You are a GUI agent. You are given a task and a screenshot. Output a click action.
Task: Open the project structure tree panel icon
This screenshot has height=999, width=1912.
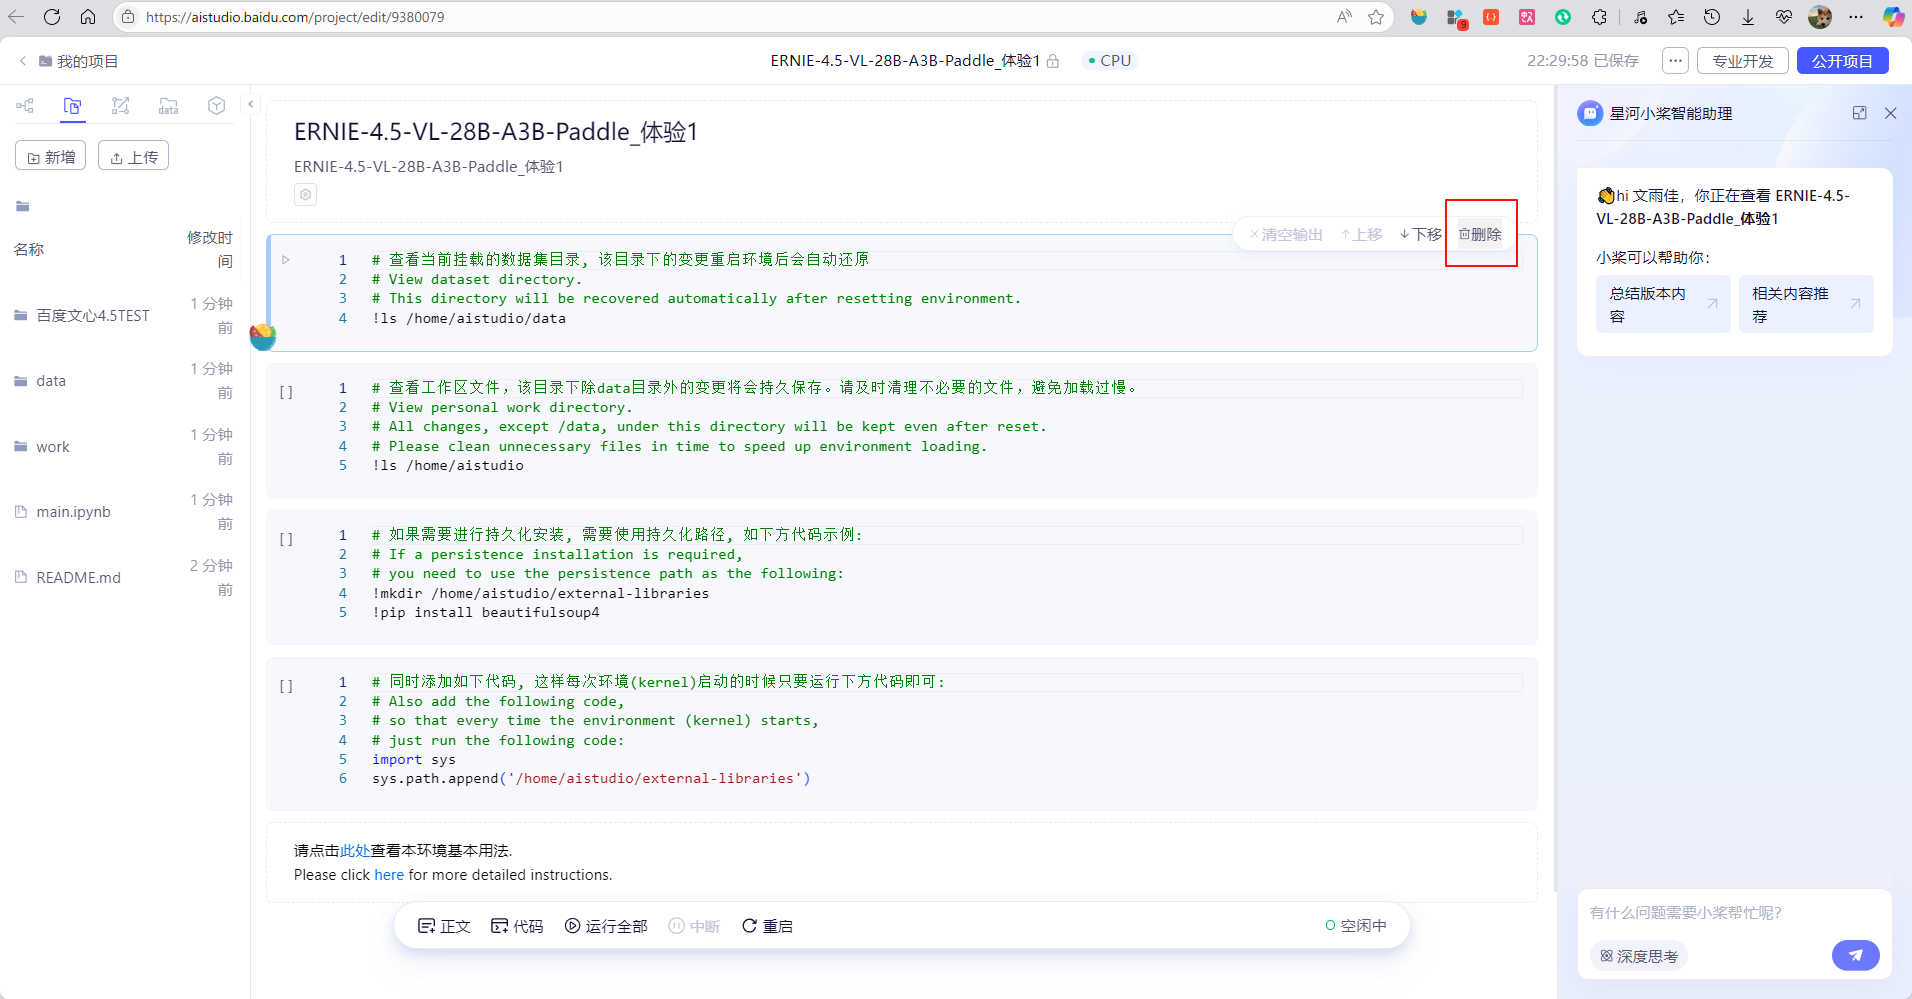(x=25, y=106)
